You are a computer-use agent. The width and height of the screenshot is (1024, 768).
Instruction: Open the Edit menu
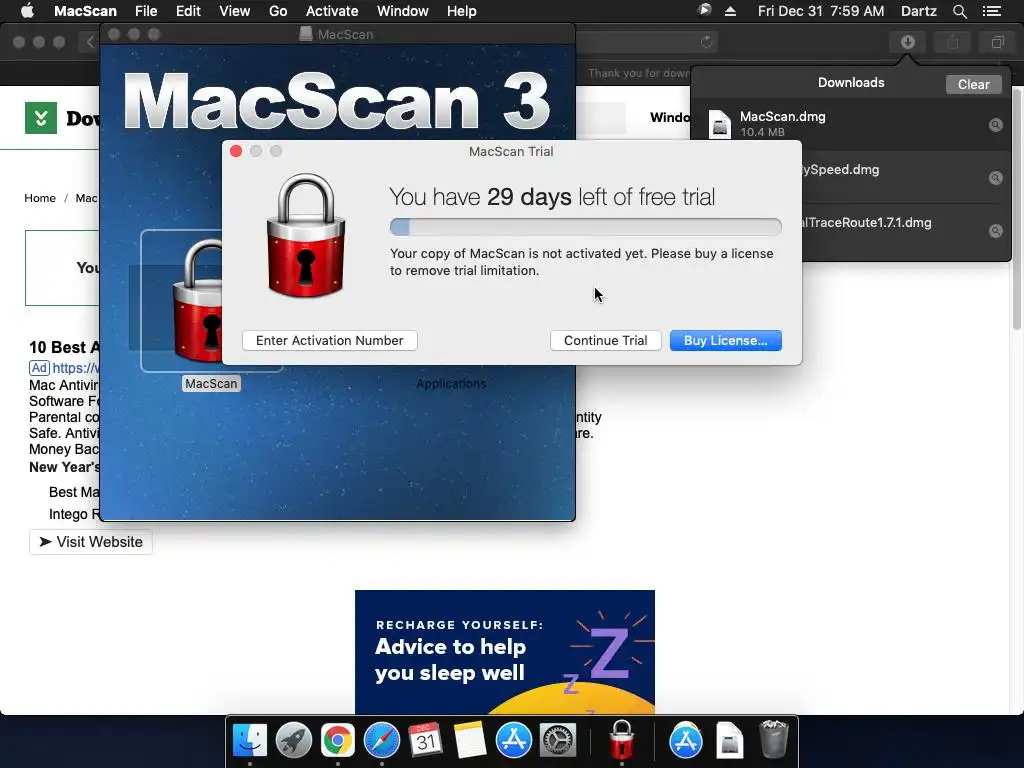pos(188,11)
